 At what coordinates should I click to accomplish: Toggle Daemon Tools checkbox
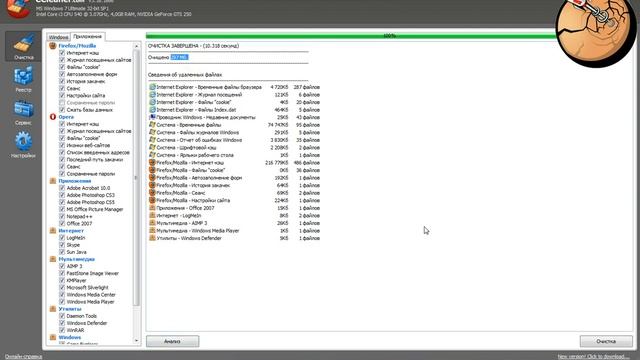click(x=62, y=316)
